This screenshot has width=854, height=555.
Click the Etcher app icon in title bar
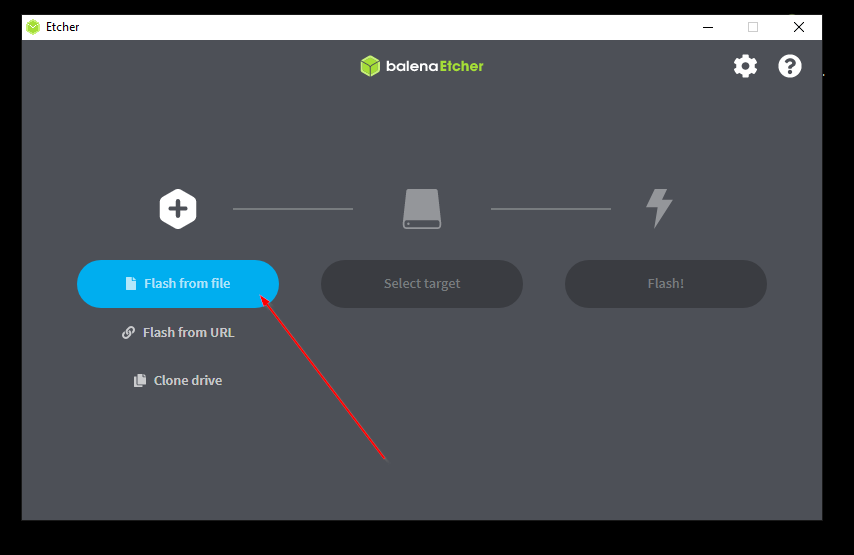coord(33,27)
